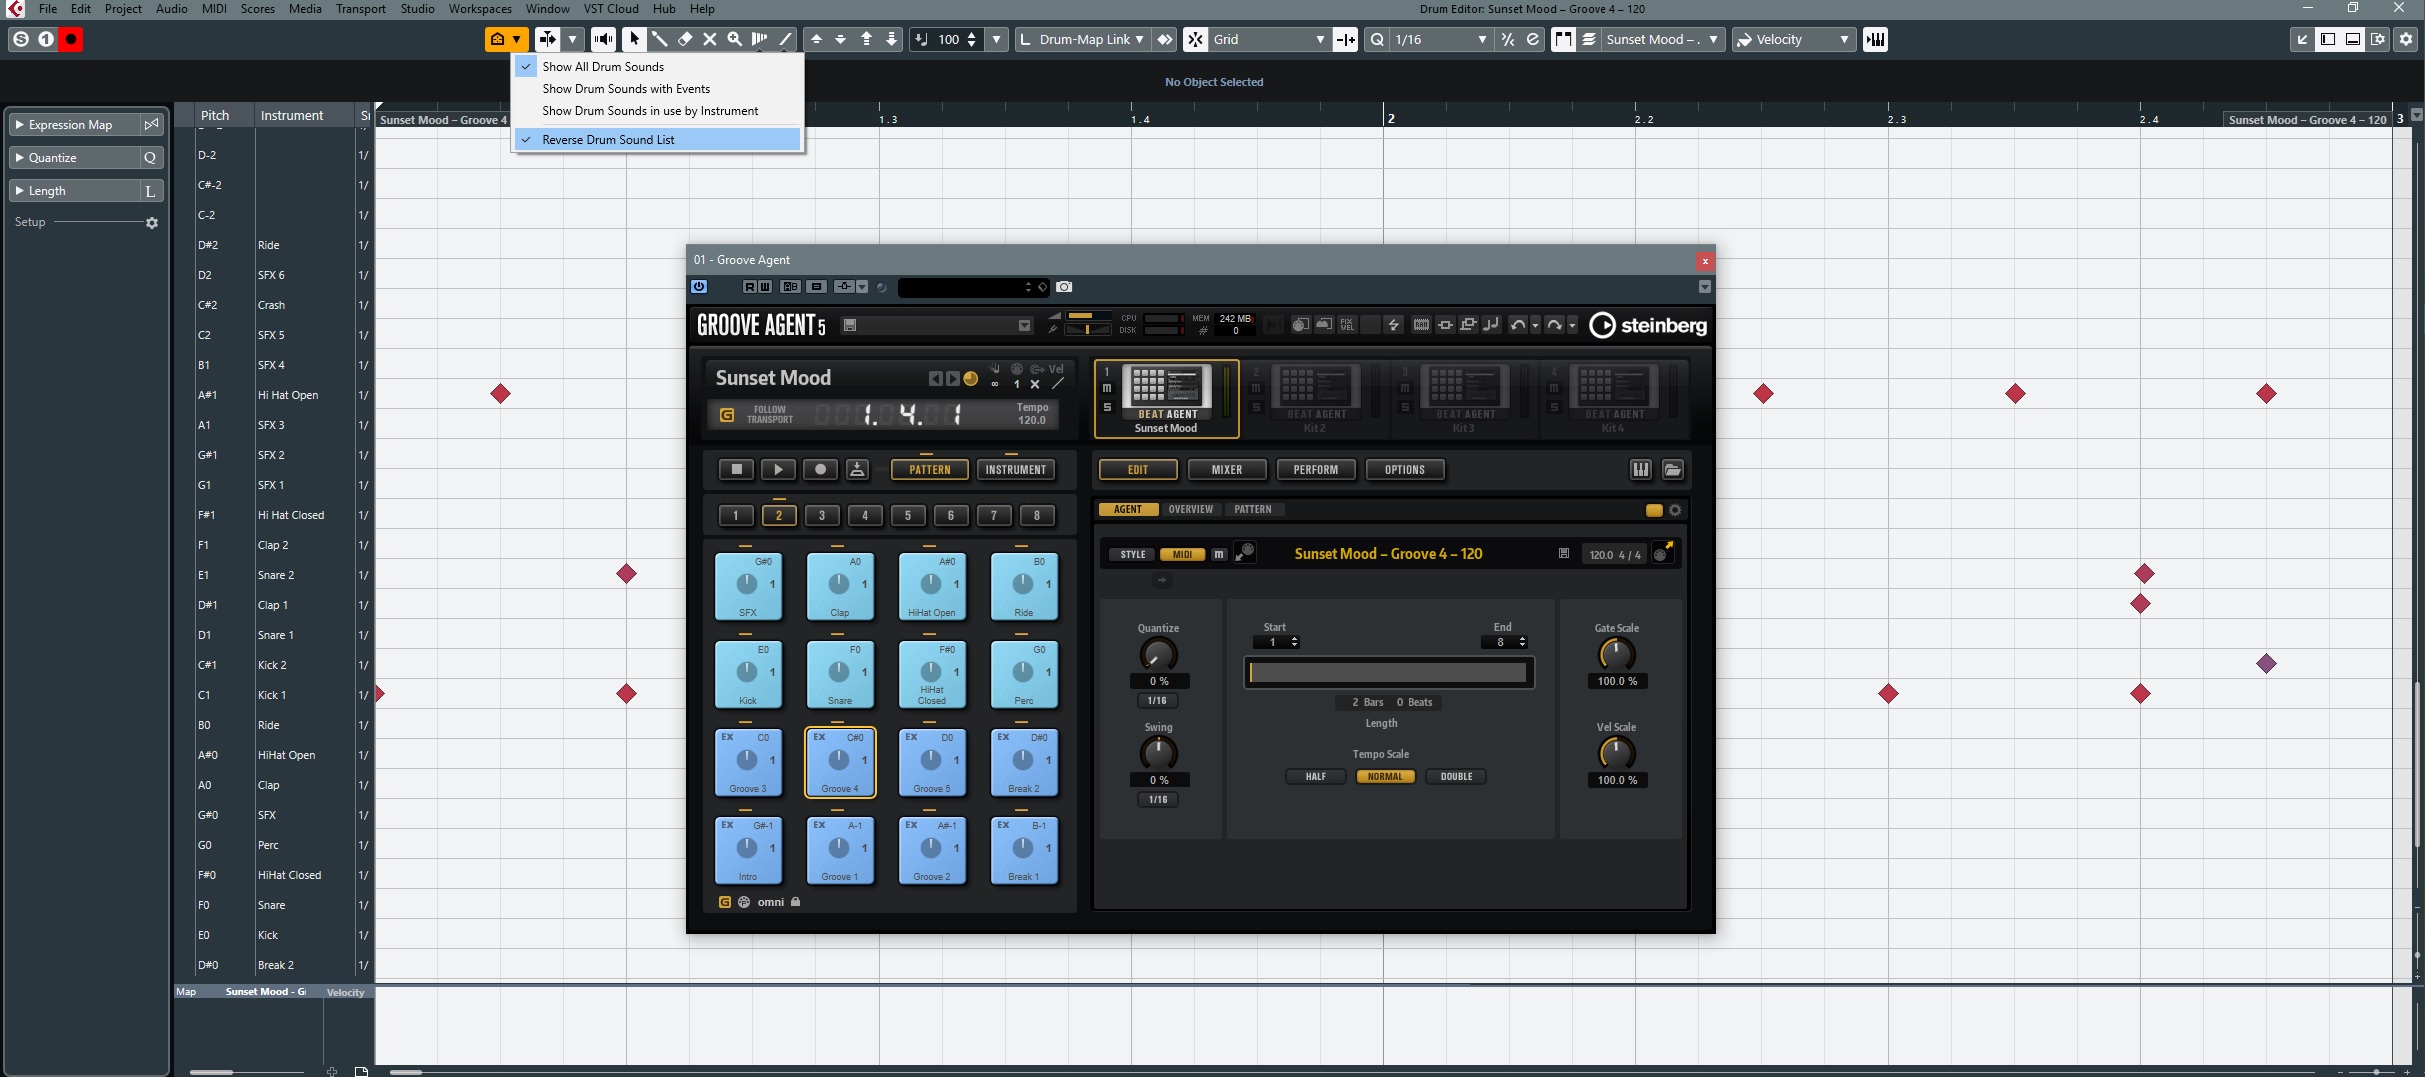Screen dimensions: 2425x1077
Task: Switch to the Overview tab in Groove Agent
Action: pos(1190,510)
